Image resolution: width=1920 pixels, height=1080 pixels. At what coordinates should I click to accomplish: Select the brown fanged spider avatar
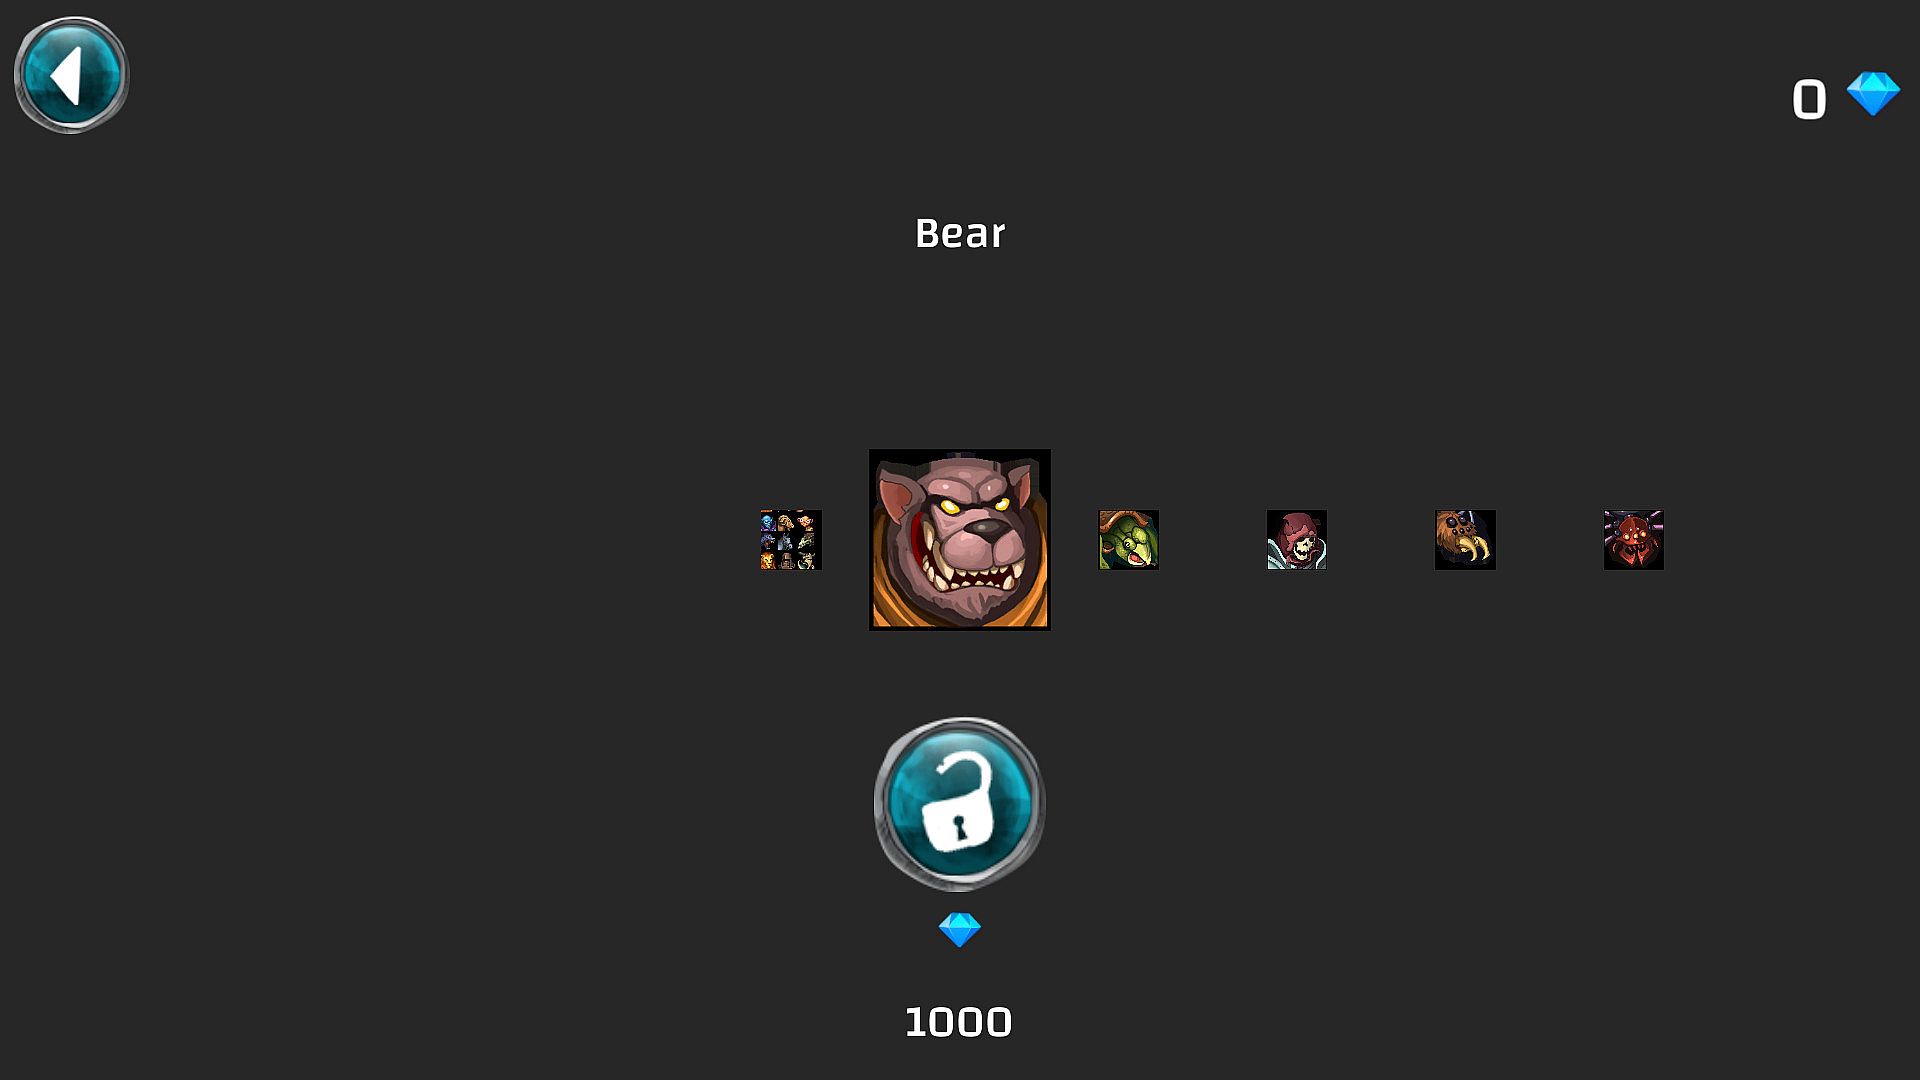click(x=1465, y=540)
